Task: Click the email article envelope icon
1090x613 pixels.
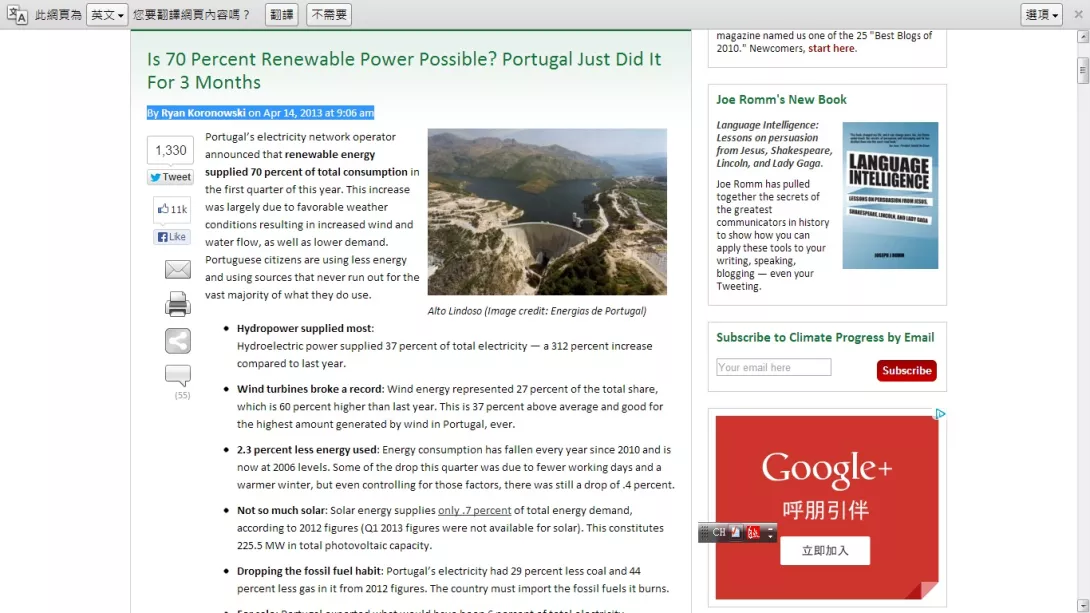Action: (x=177, y=269)
